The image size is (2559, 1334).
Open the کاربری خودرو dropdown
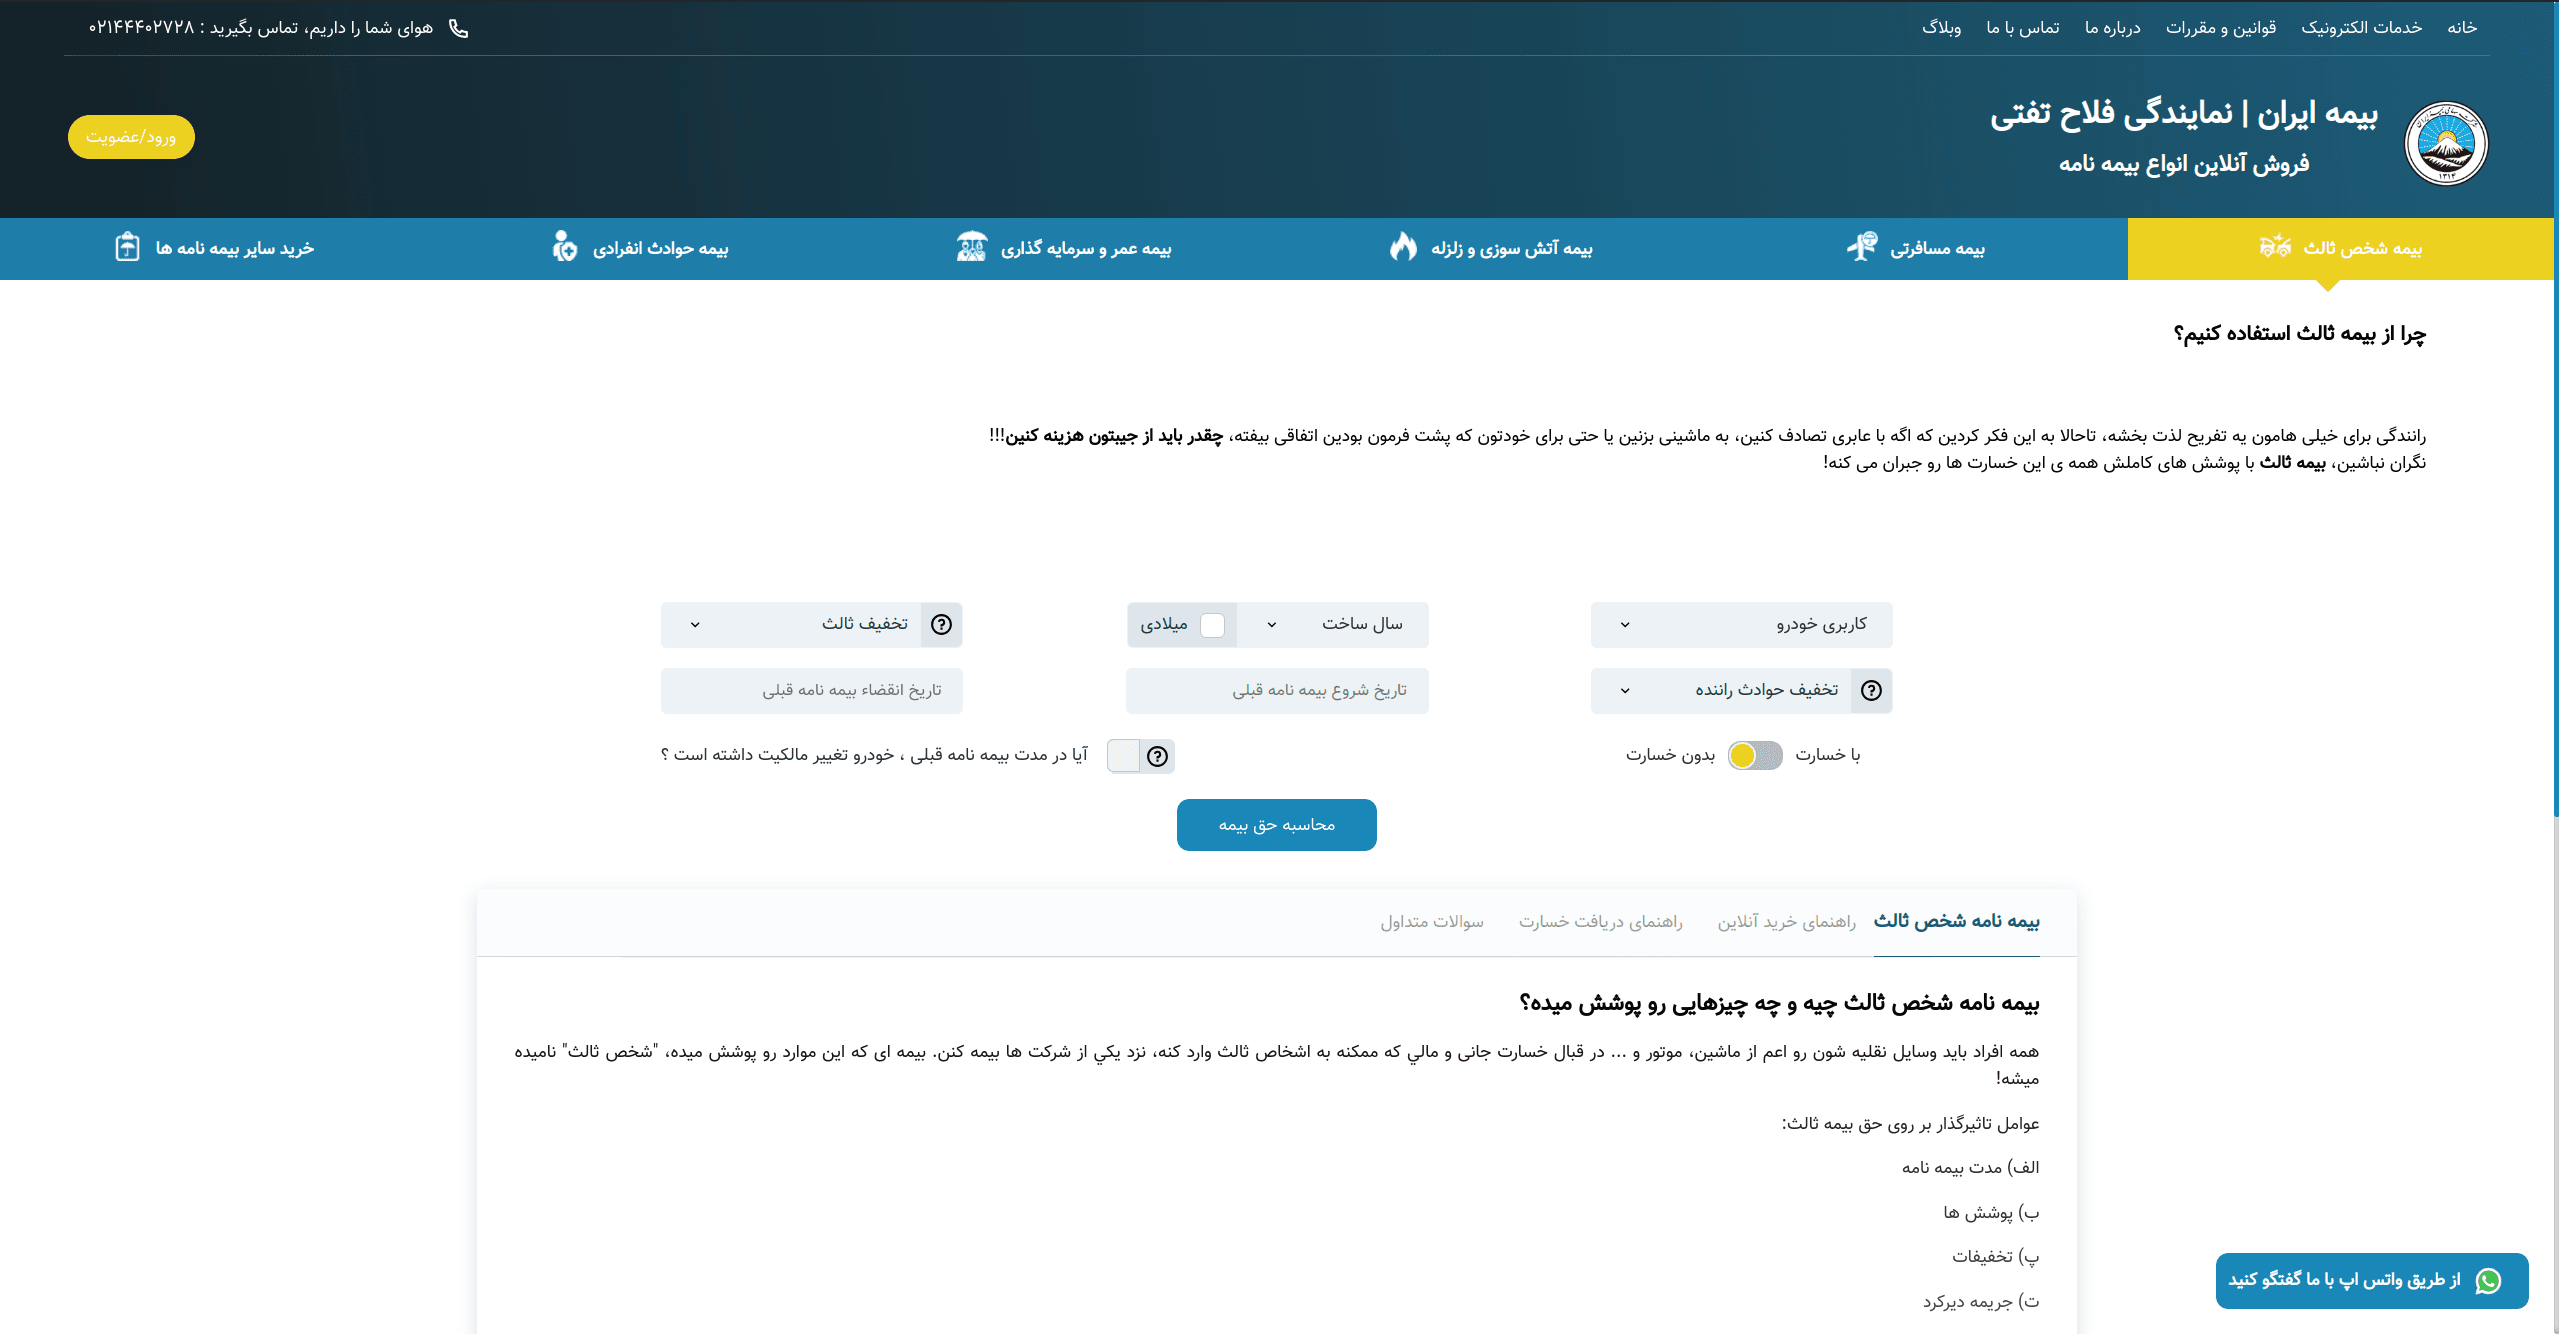point(1741,625)
